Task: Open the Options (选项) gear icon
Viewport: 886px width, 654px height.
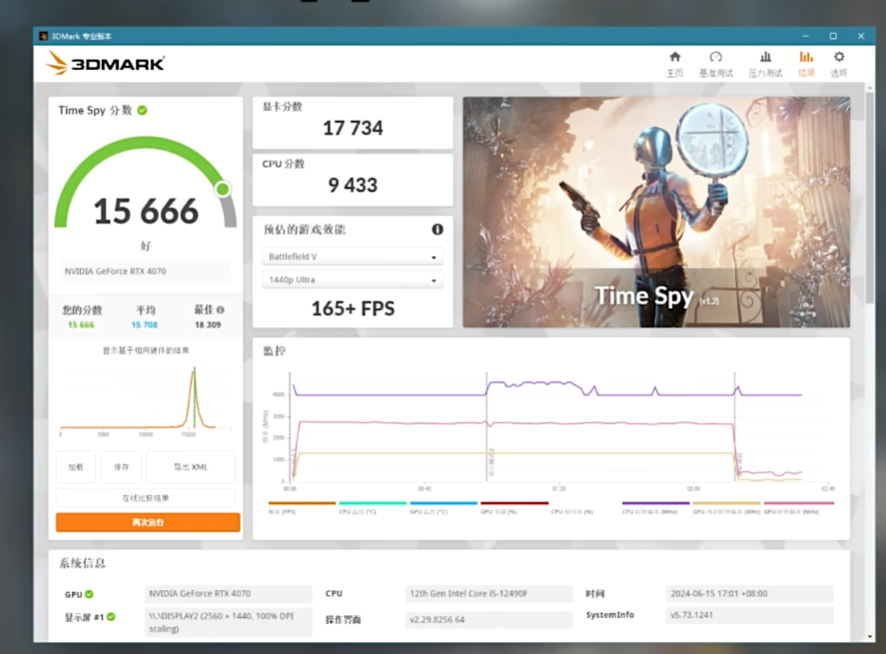Action: point(838,64)
